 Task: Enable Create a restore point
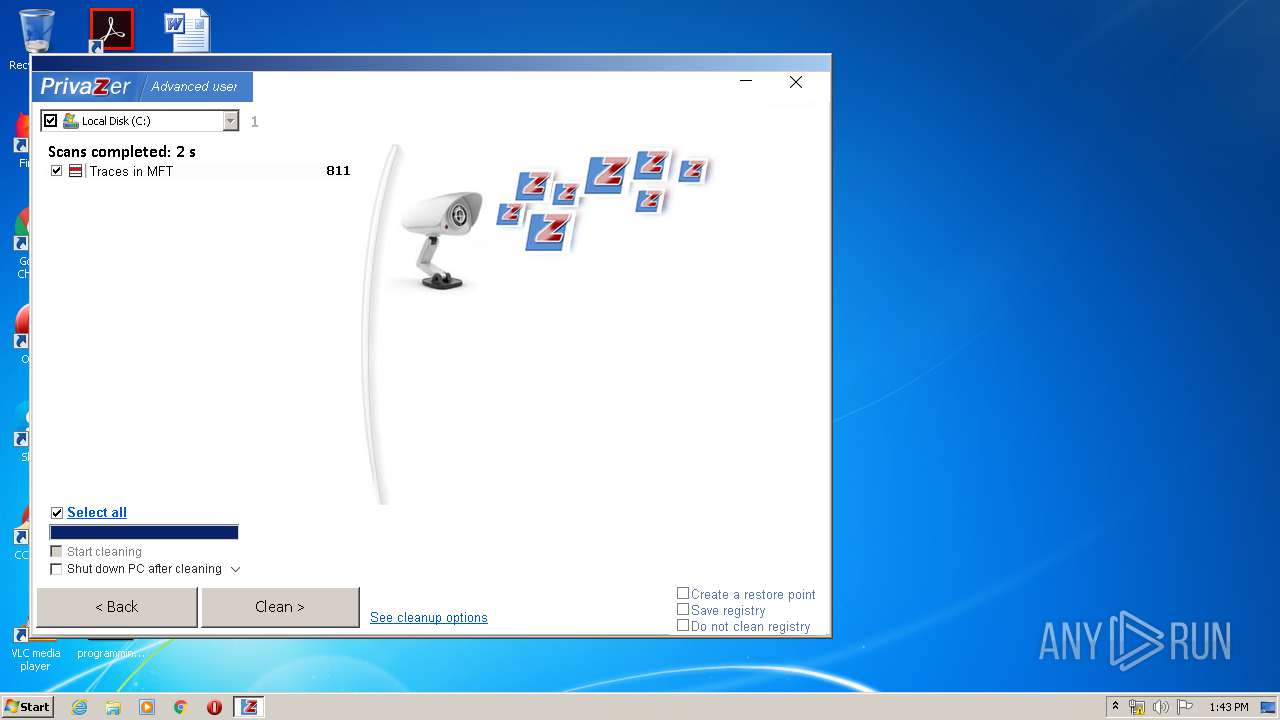pos(683,593)
